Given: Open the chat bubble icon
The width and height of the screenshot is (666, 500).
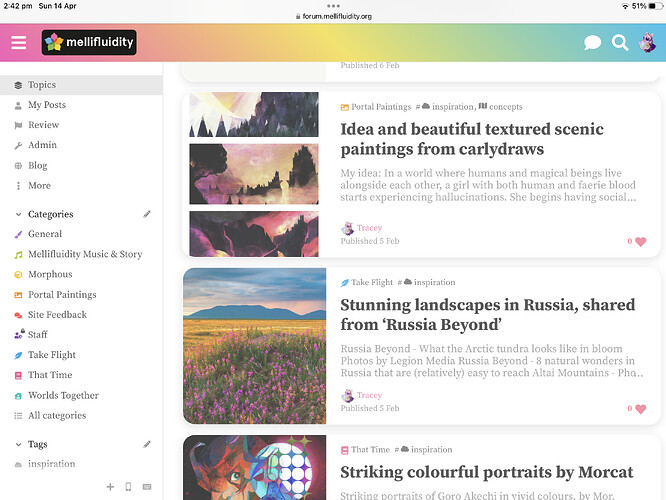Looking at the screenshot, I should tap(592, 42).
